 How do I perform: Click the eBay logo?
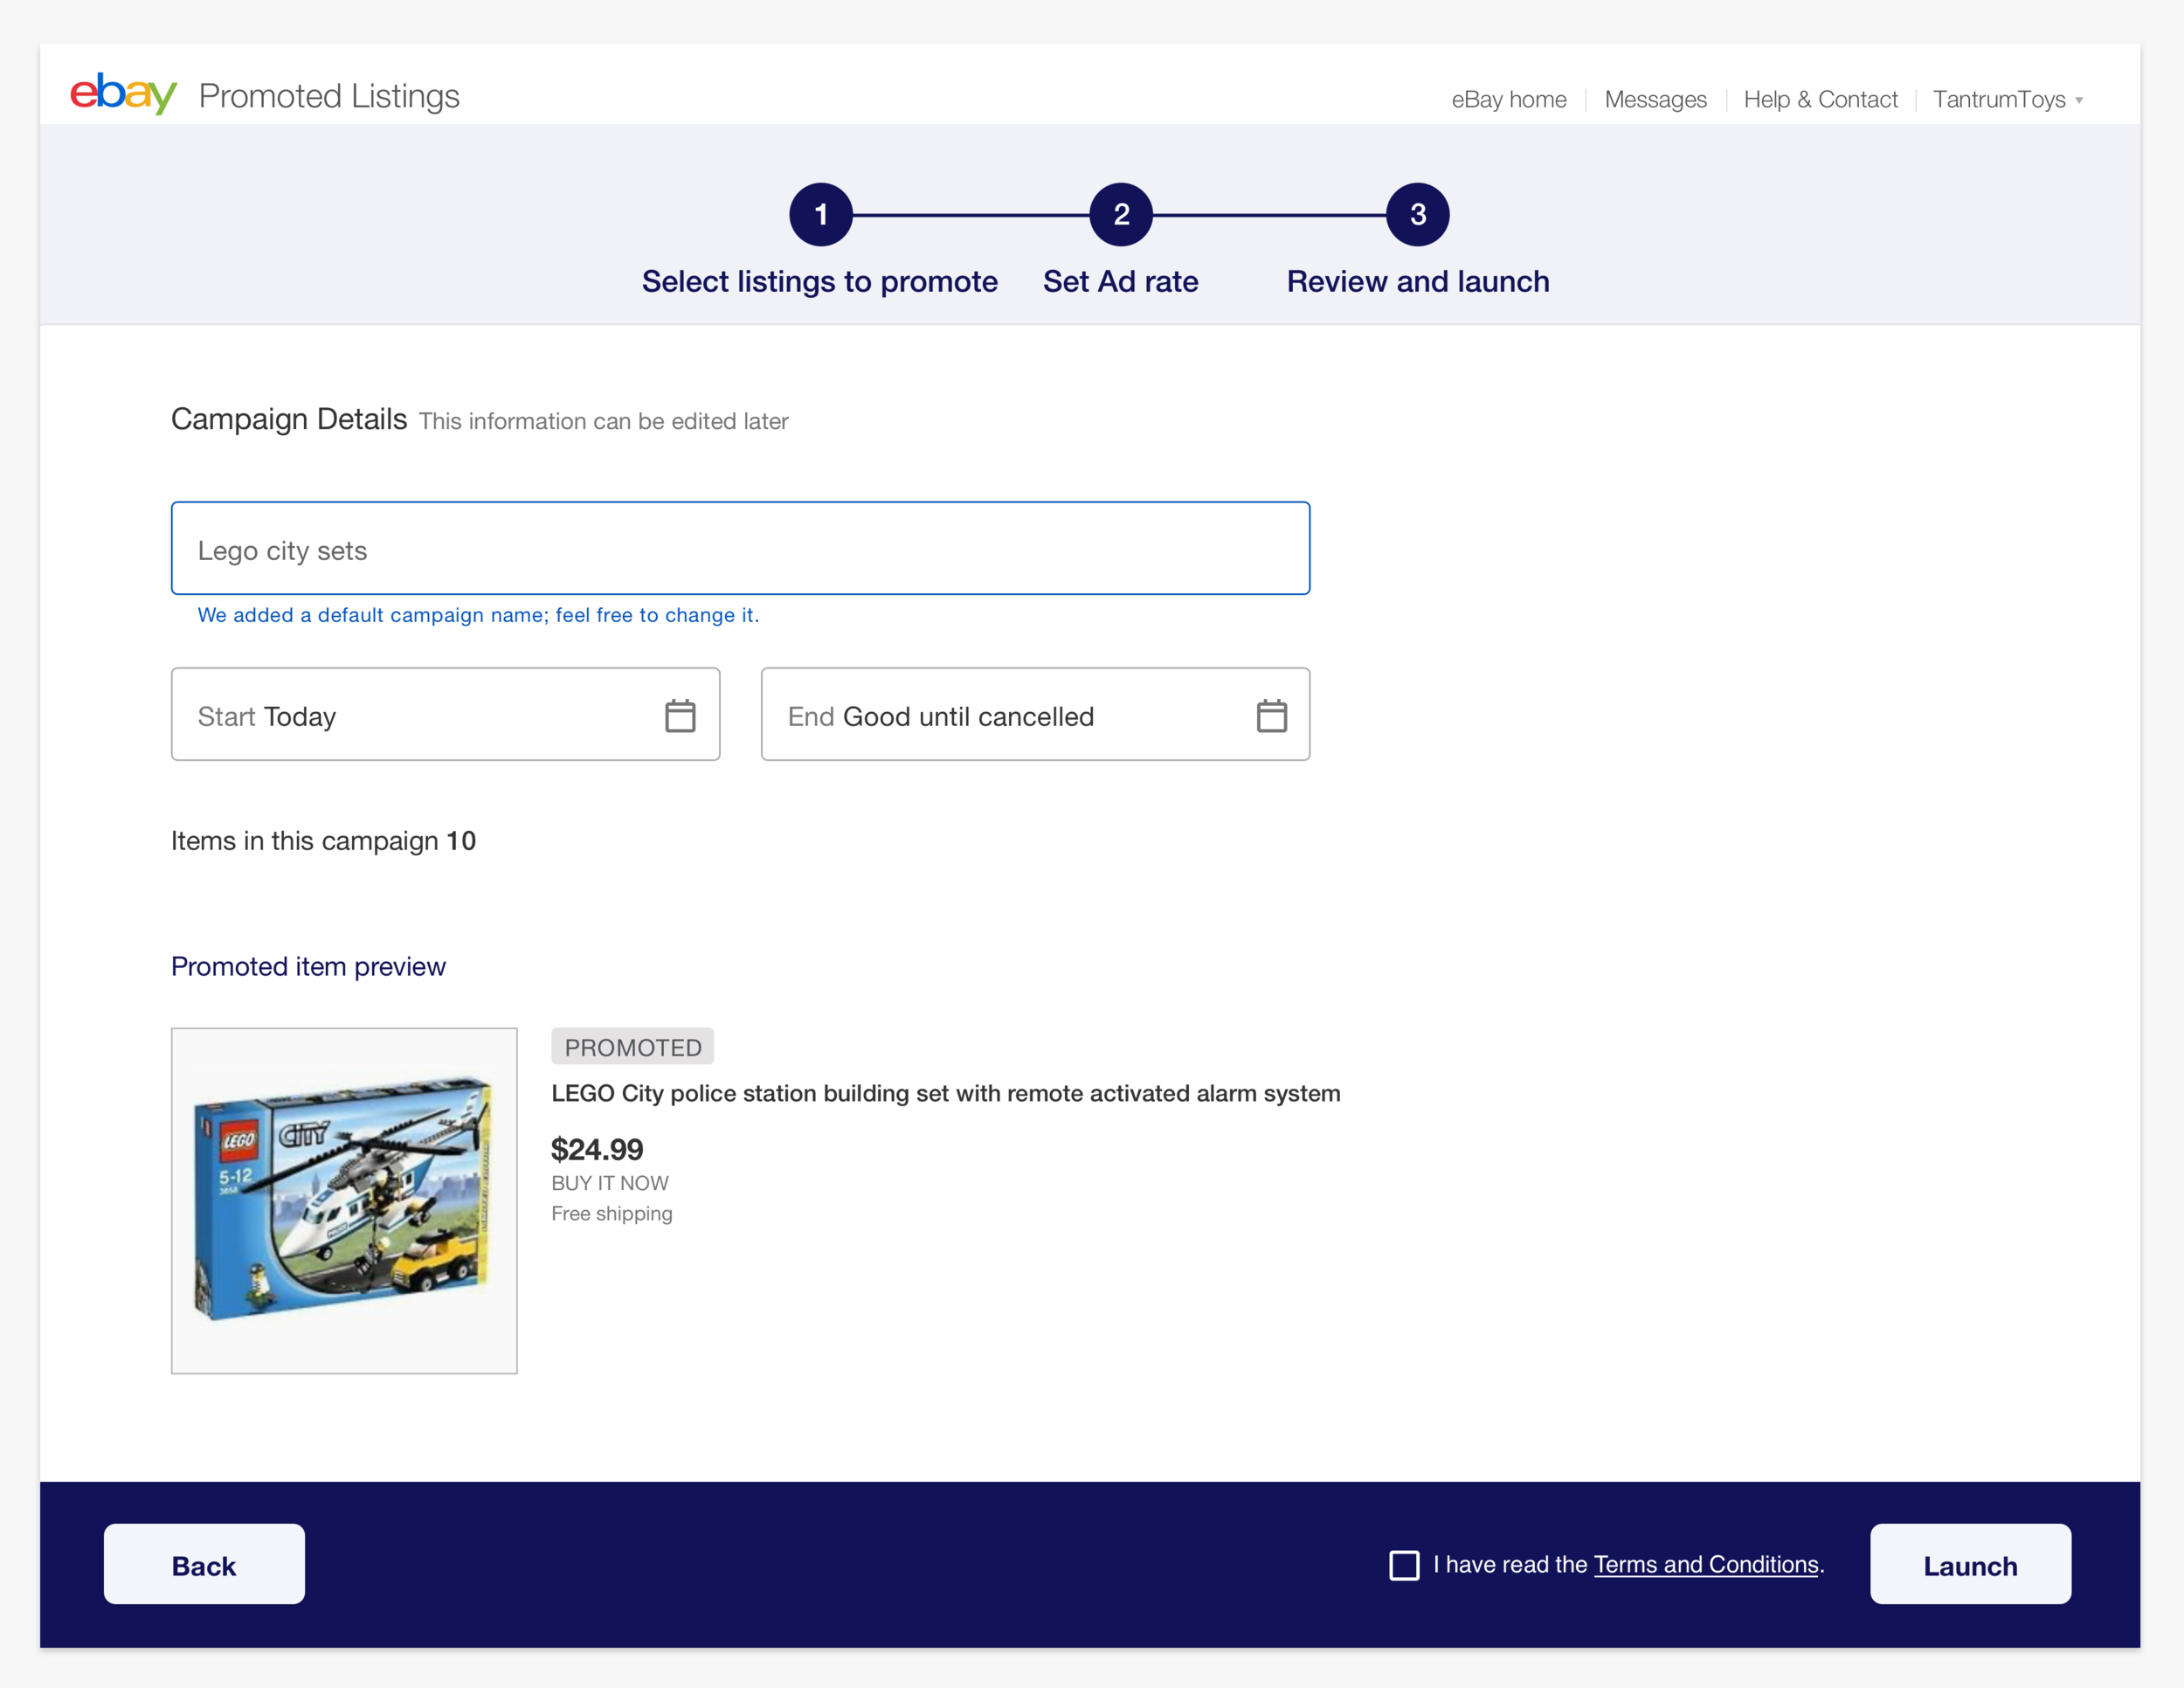123,94
